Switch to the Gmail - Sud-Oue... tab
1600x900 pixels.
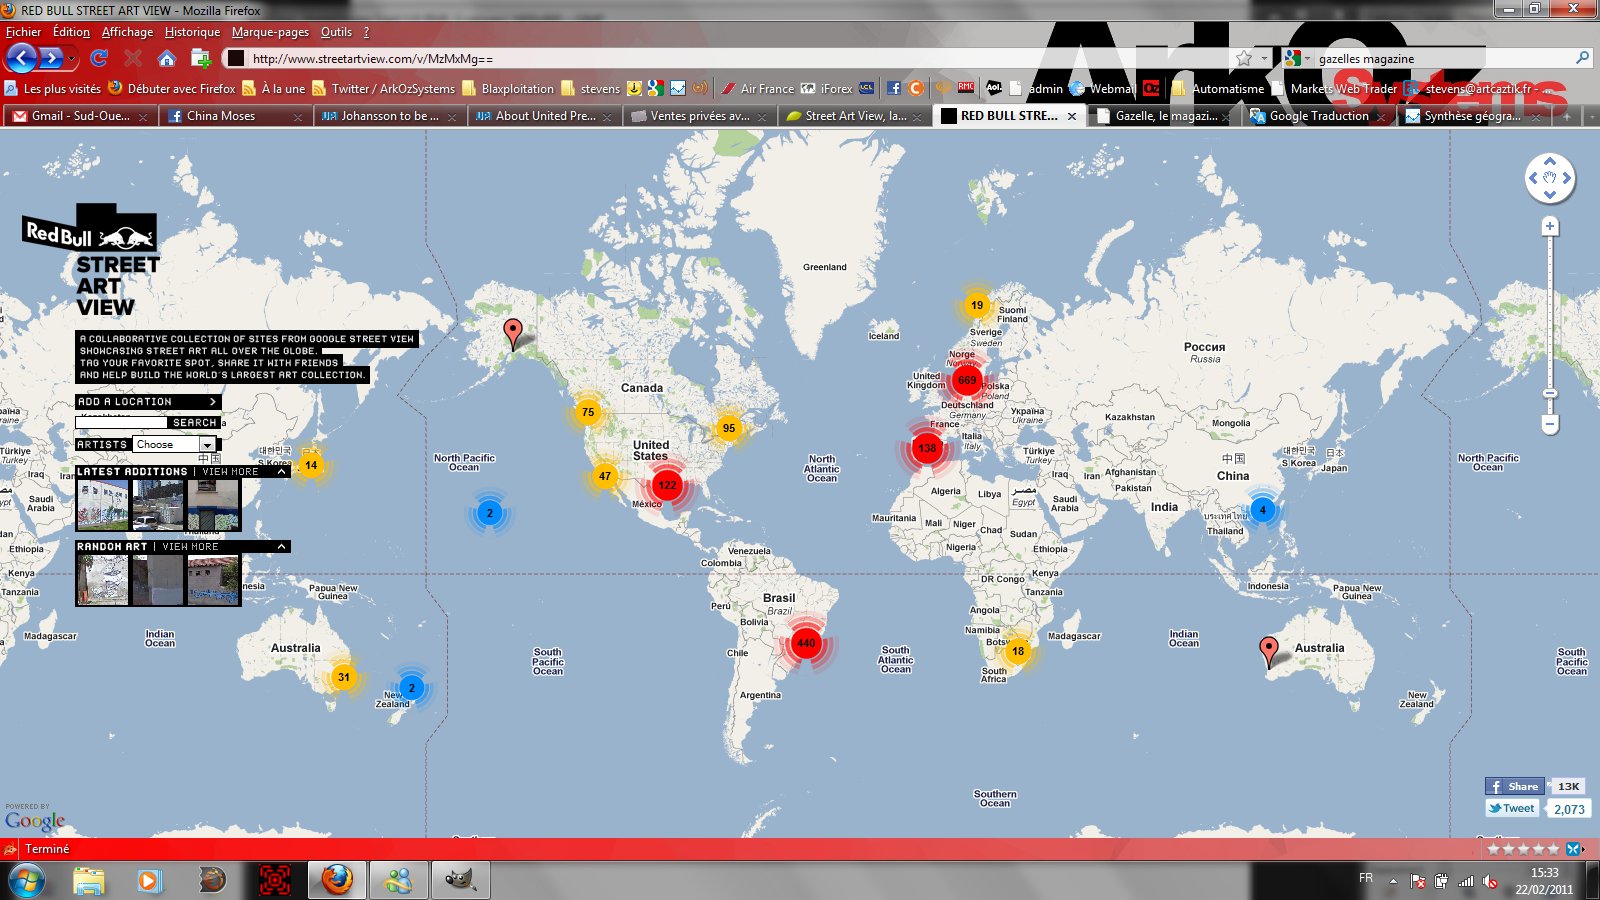coord(80,116)
